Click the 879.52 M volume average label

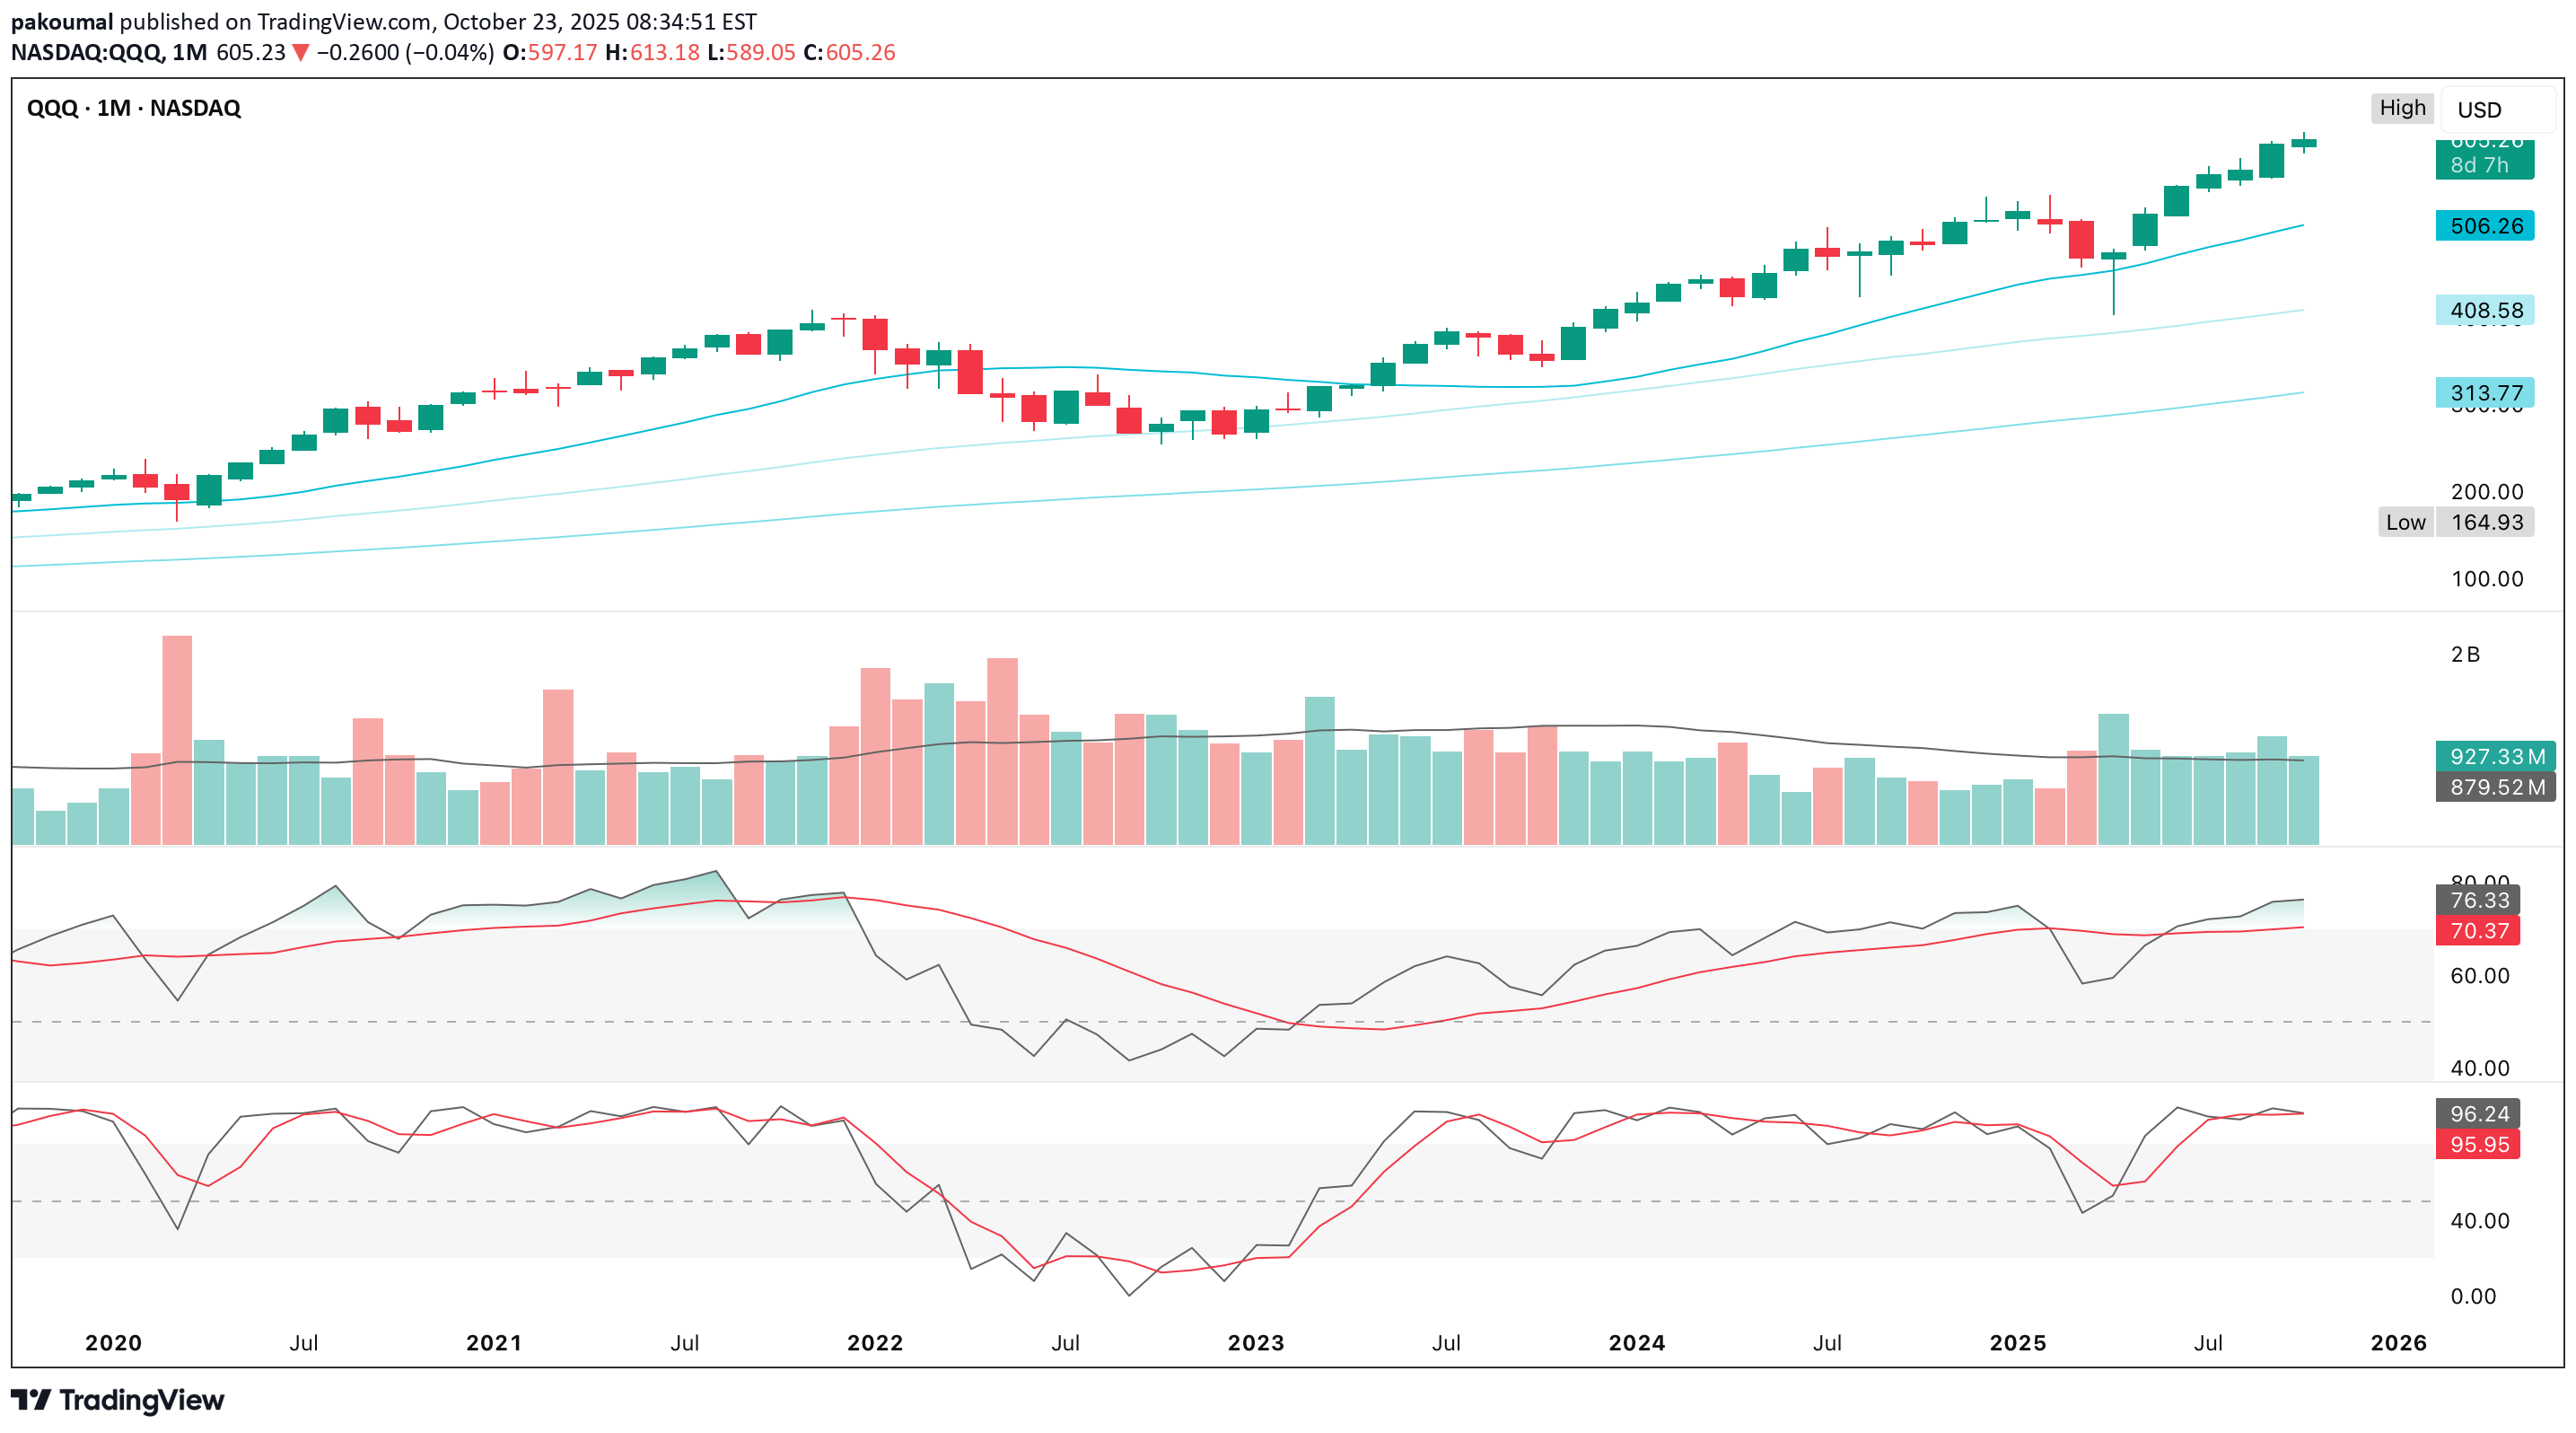pyautogui.click(x=2496, y=787)
